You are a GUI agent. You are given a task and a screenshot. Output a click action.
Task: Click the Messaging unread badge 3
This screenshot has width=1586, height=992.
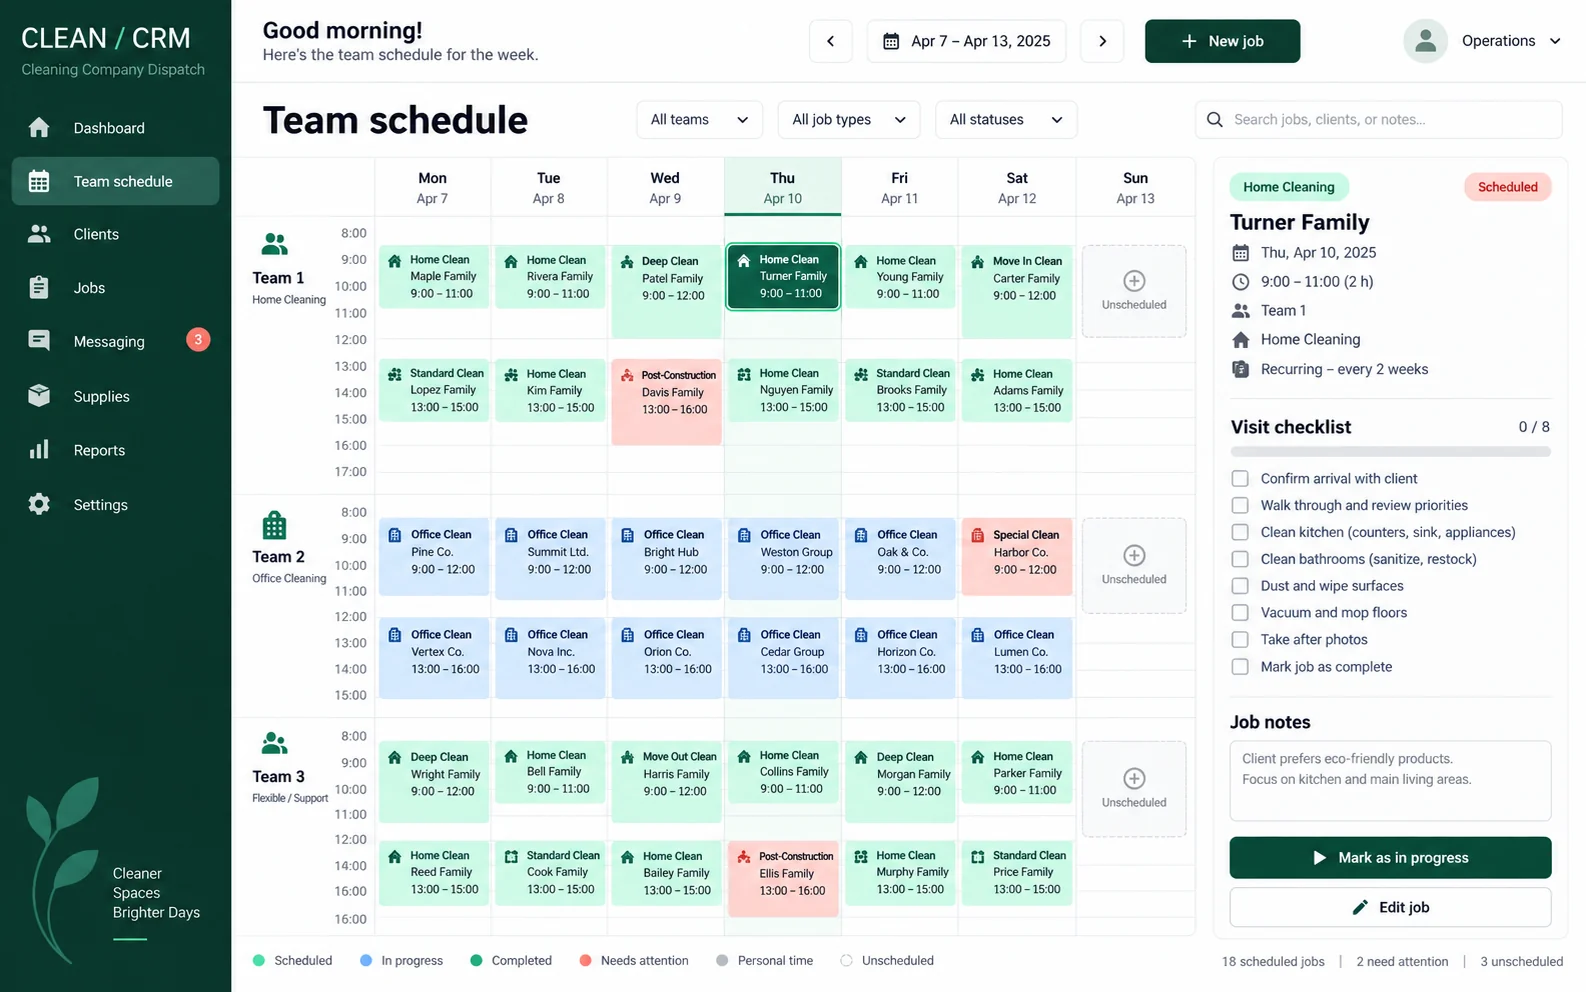click(198, 340)
